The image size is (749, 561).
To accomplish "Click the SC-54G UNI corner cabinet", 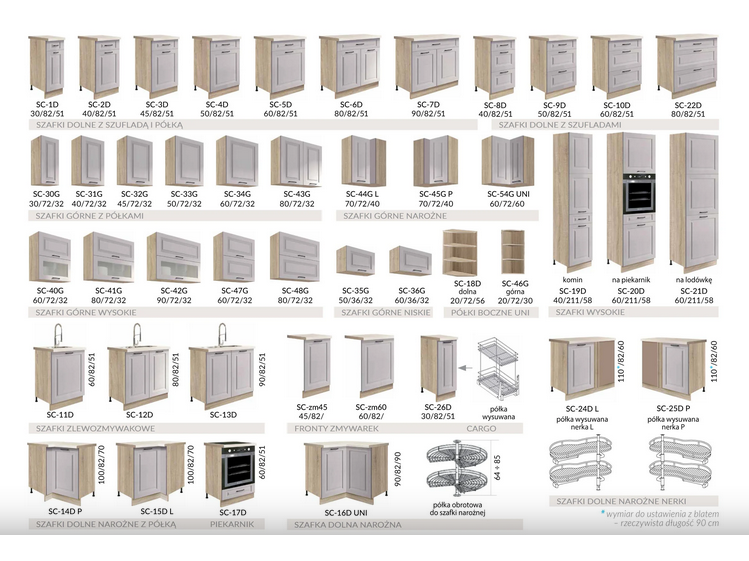I will click(508, 162).
